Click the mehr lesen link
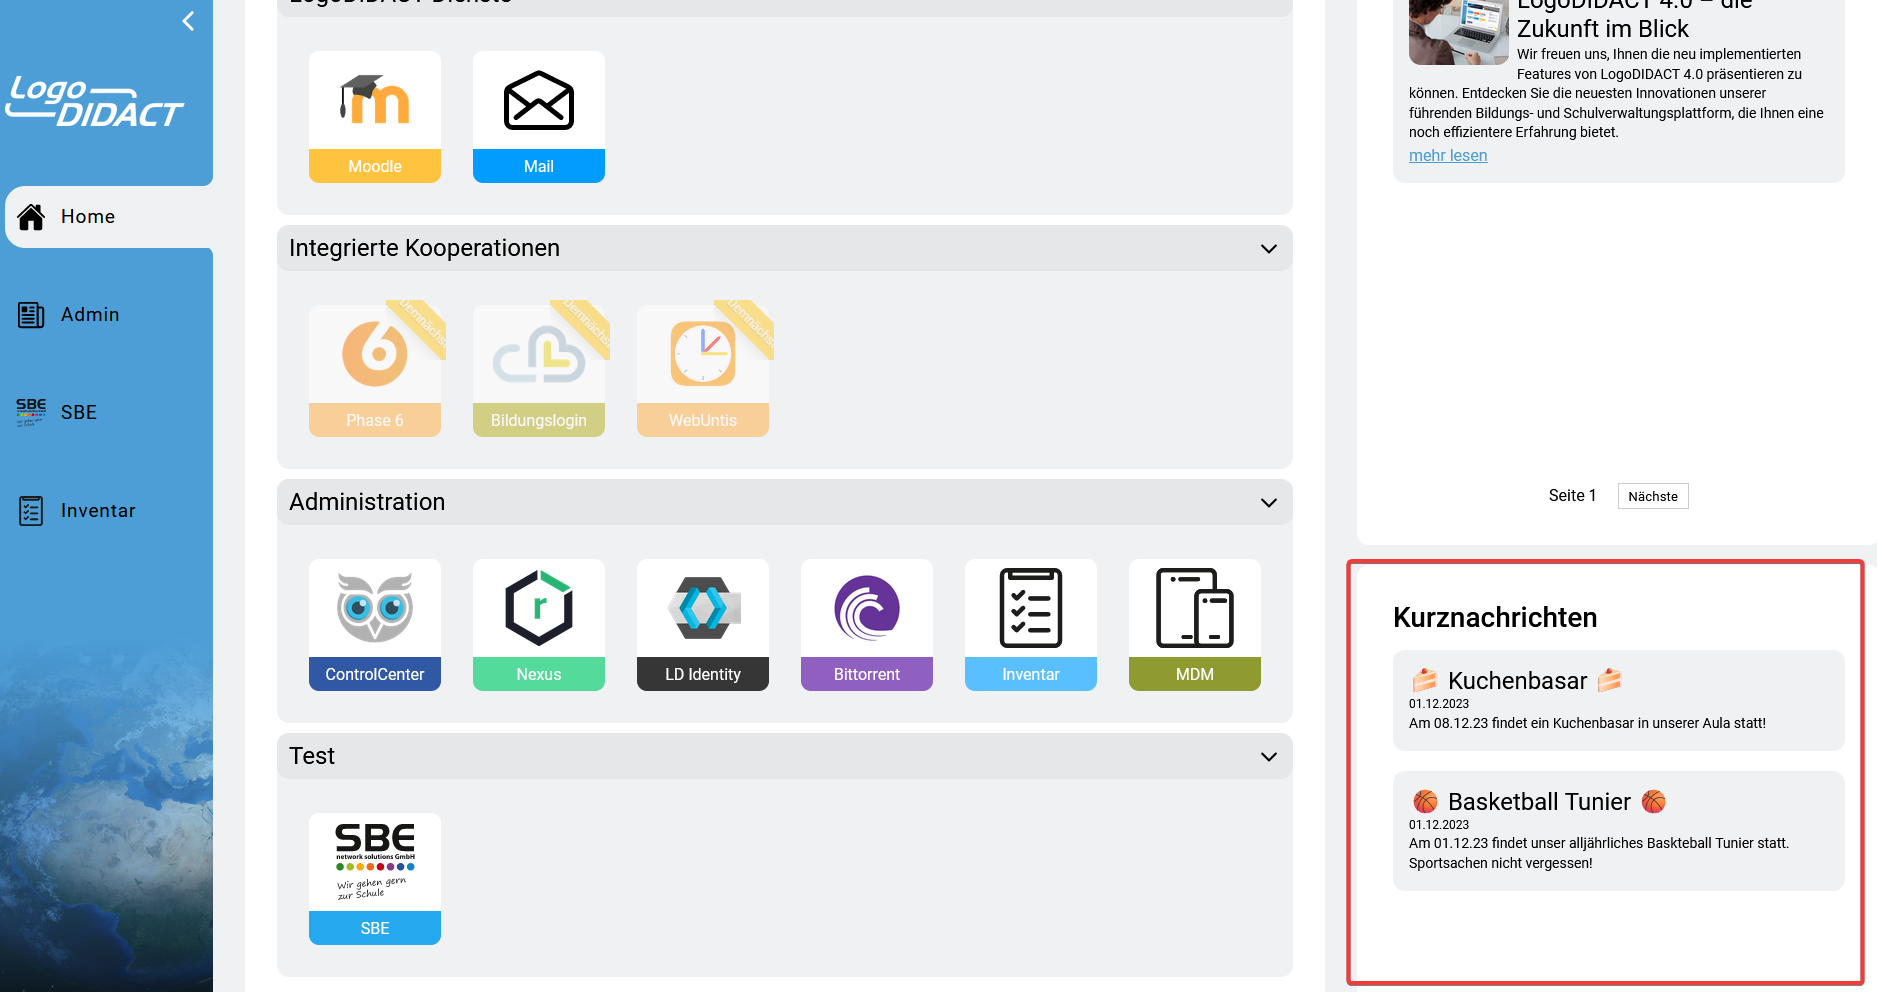The width and height of the screenshot is (1877, 992). (x=1448, y=155)
